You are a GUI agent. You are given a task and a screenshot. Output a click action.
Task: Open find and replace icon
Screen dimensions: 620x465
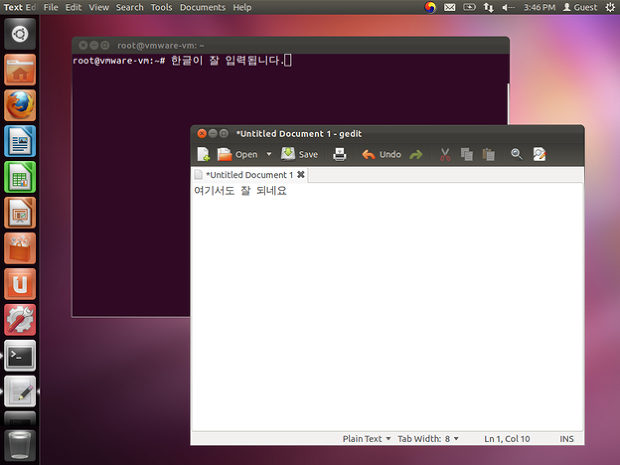[539, 154]
